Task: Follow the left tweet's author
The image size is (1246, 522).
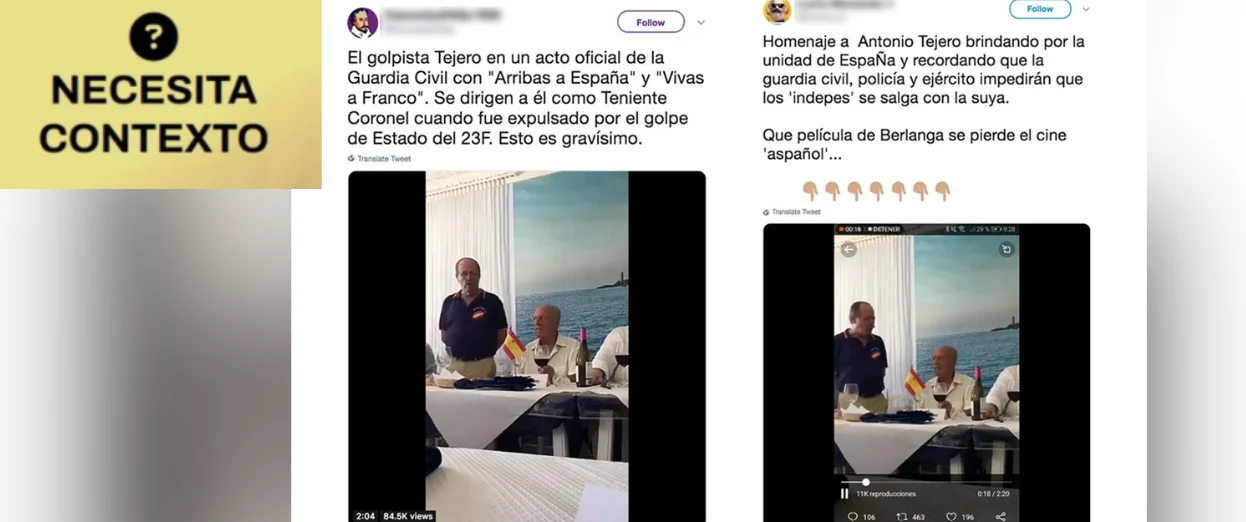Action: tap(651, 22)
